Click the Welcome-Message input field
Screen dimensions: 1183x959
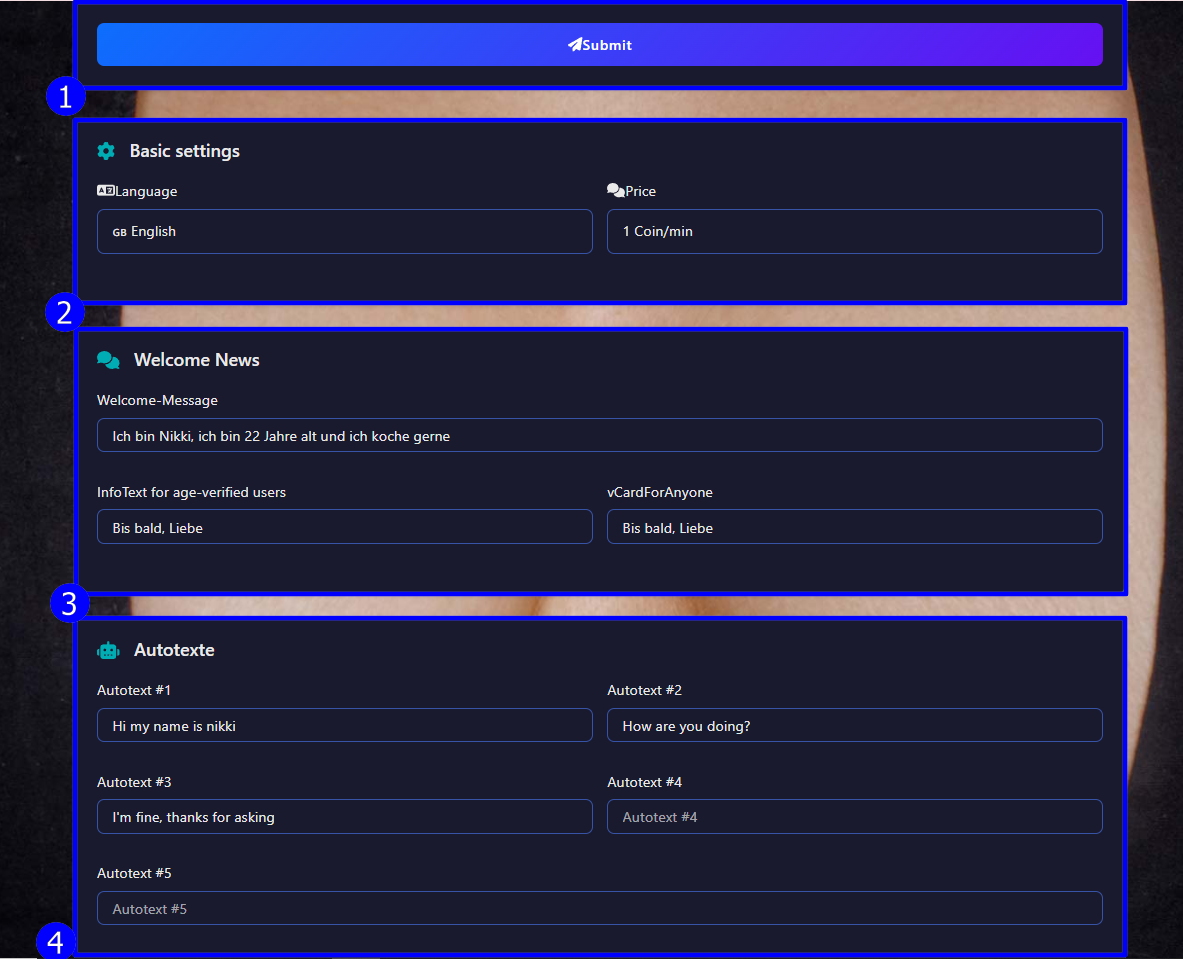pos(599,435)
